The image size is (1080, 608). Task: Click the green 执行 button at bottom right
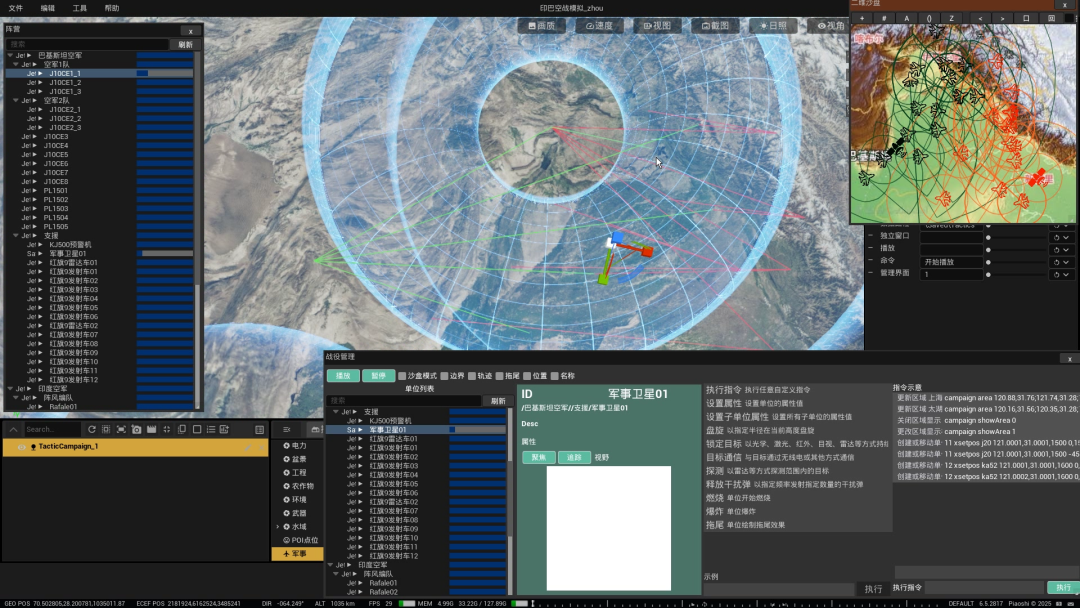1063,587
